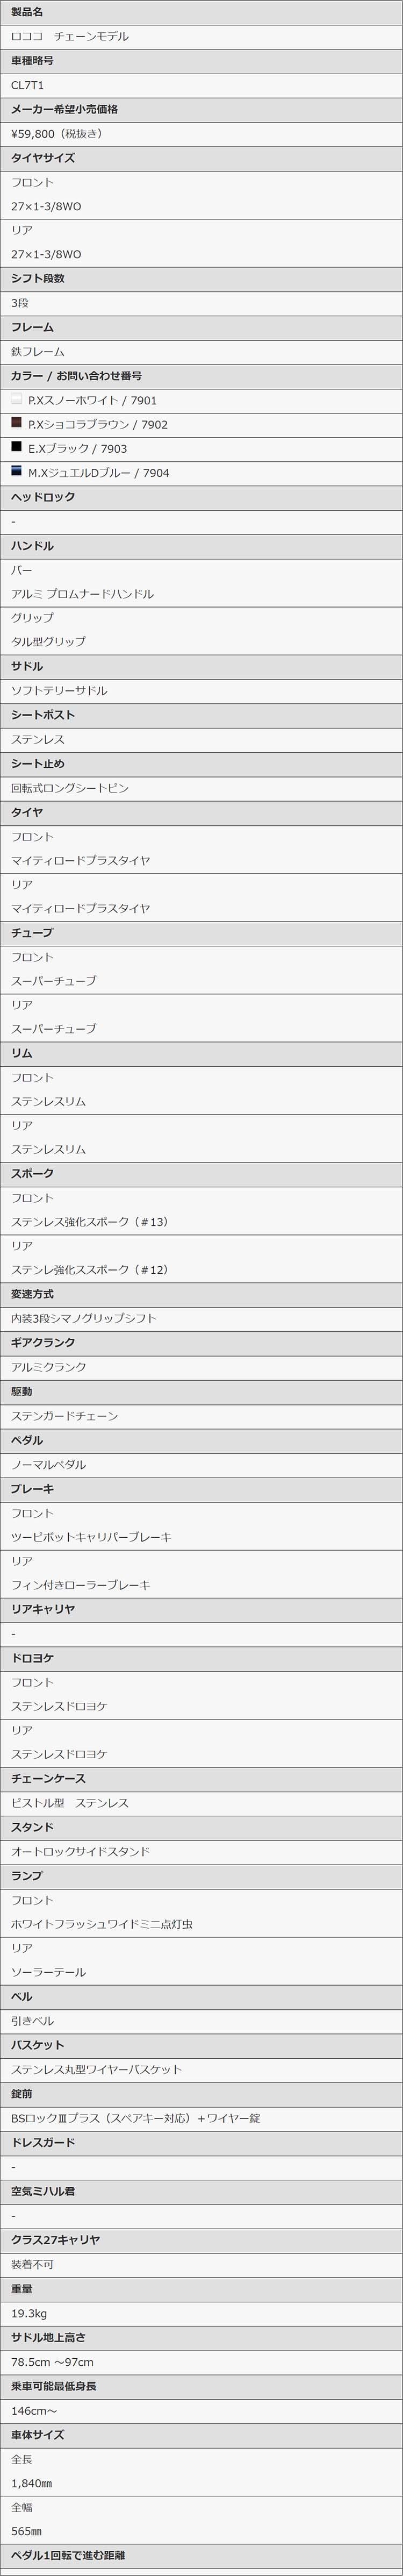Screen dimensions: 403x2576
Task: Select the 'E.Xブラック / 7903' text
Action: coord(77,449)
